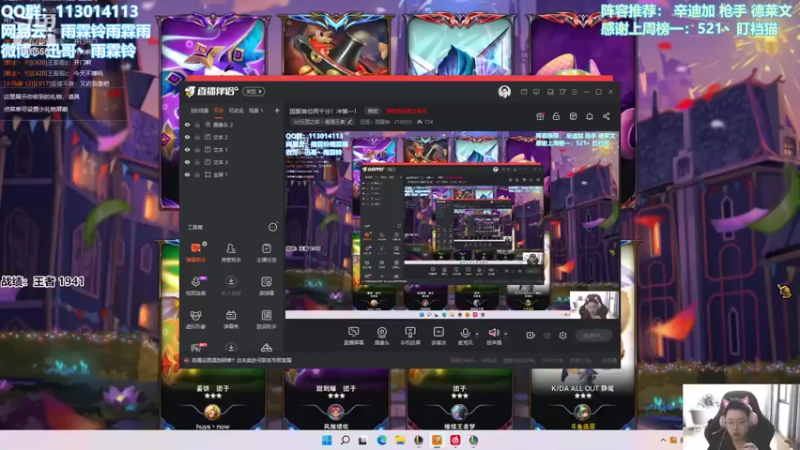Screen dimensions: 800x450
Task: Open the 弹幕助手 danmaku assistant tool
Action: (x=196, y=252)
